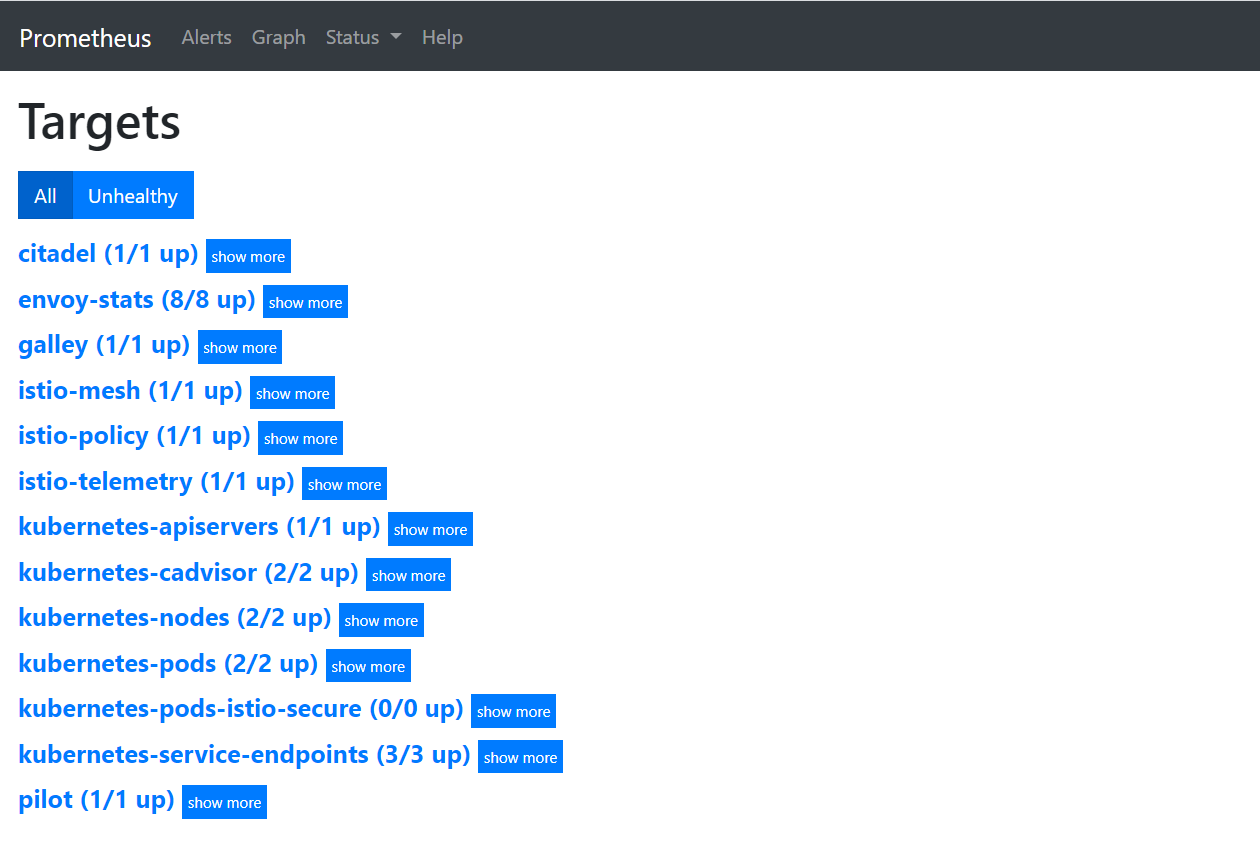Open the Help link in navbar
Viewport: 1260px width, 844px height.
(441, 37)
